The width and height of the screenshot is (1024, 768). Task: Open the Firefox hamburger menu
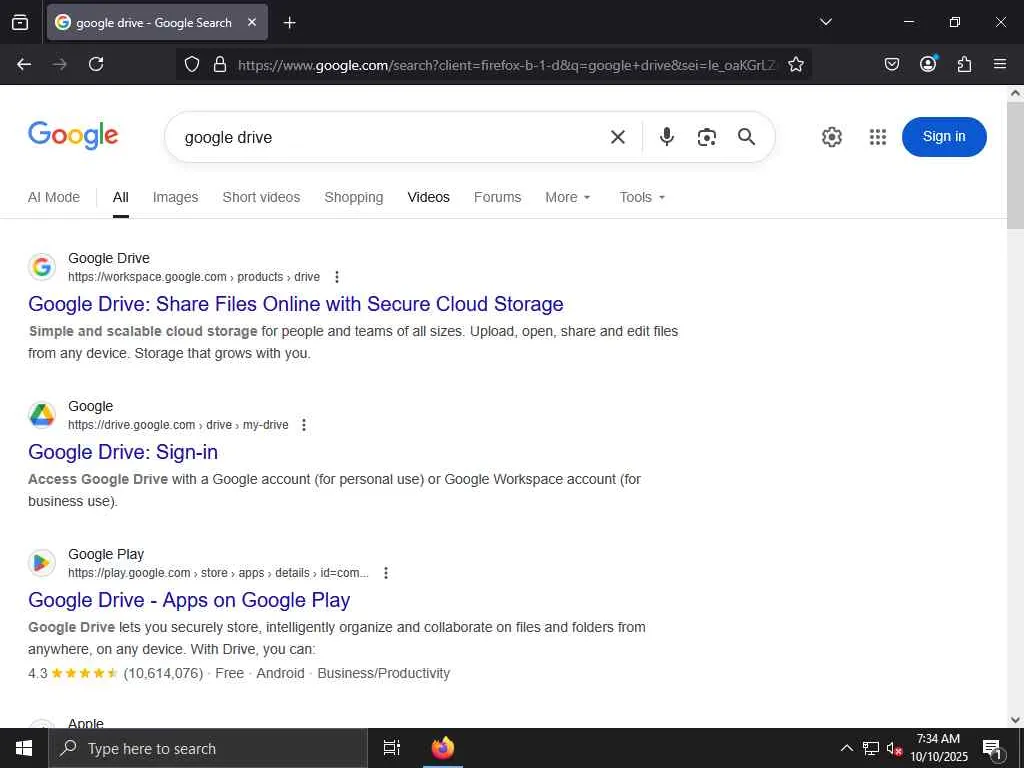(1000, 64)
